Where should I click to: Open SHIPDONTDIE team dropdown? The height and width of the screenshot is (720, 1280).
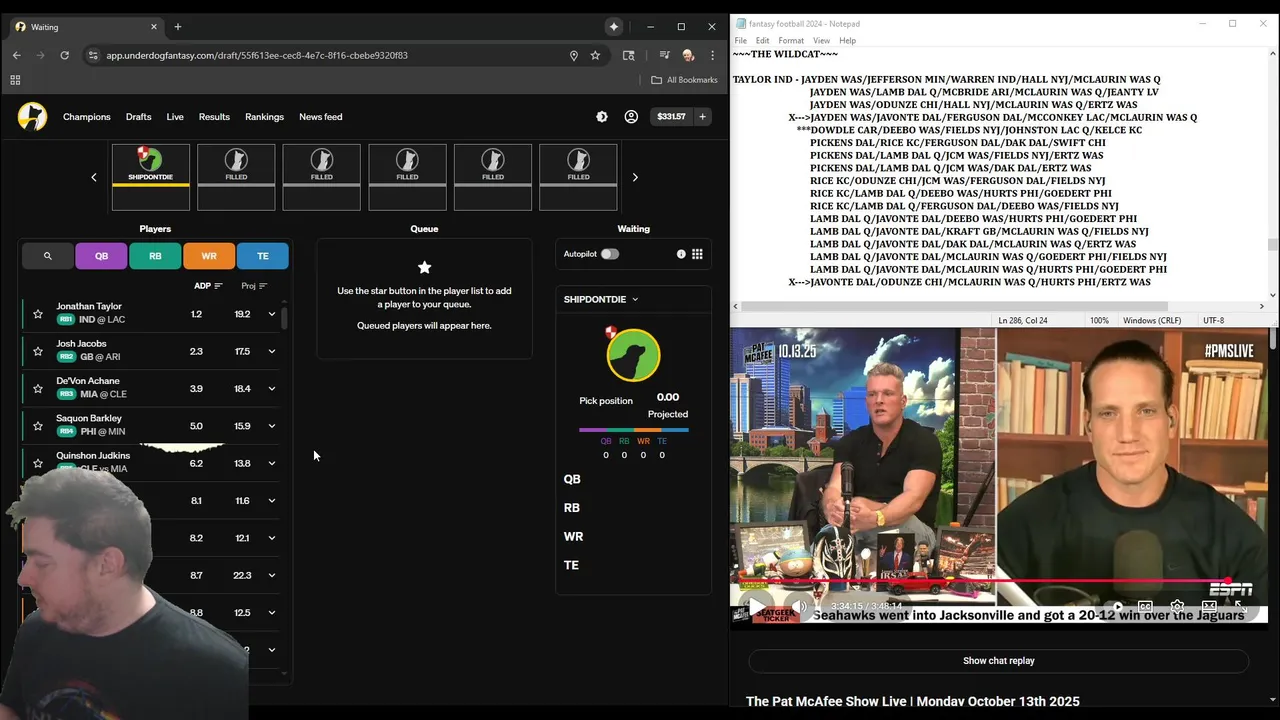coord(601,299)
